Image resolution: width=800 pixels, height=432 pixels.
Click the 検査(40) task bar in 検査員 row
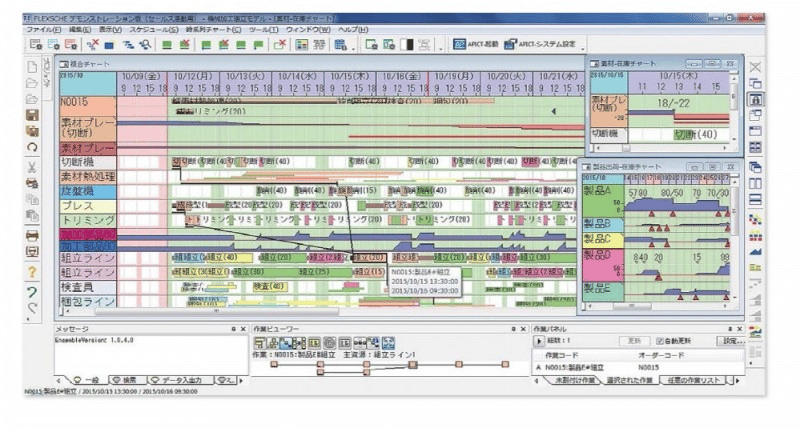(x=269, y=287)
